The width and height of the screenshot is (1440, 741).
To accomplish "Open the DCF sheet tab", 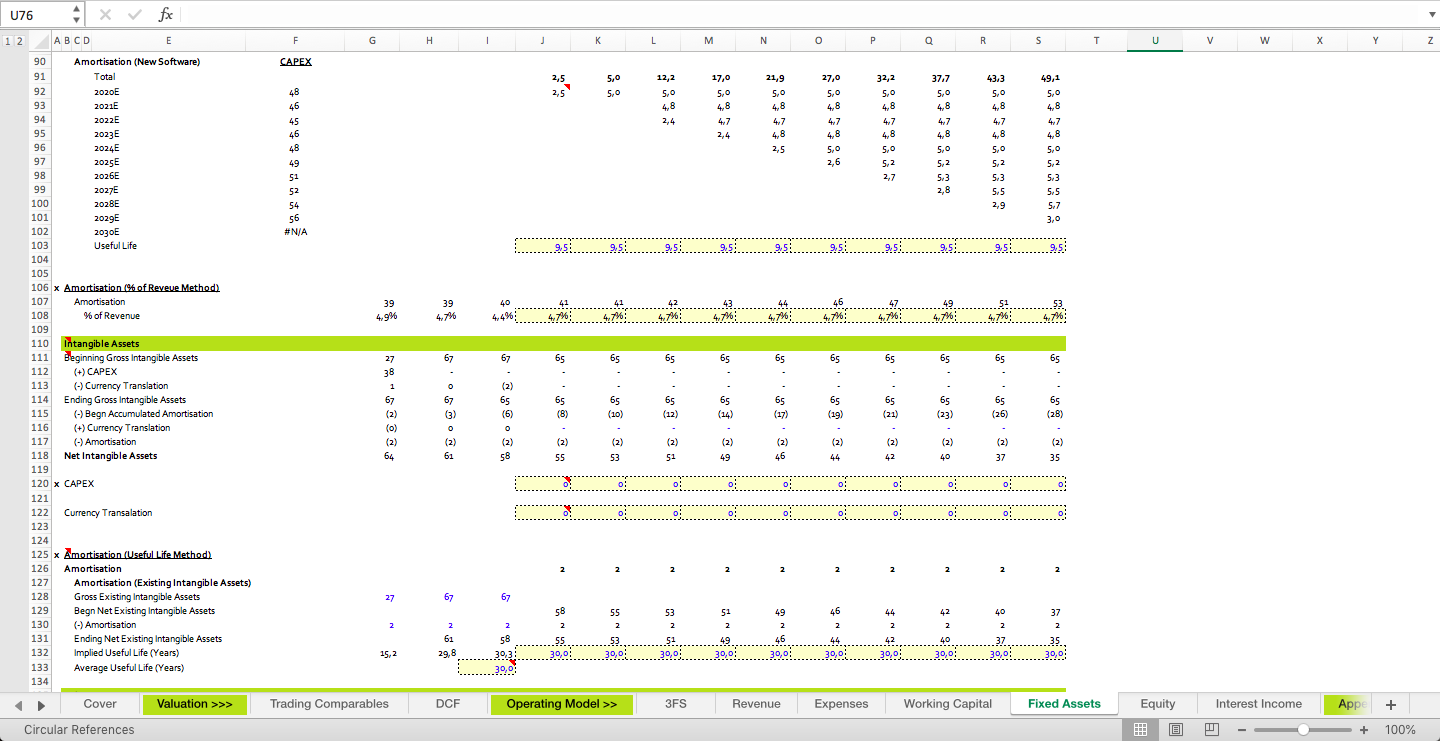I will tap(448, 704).
